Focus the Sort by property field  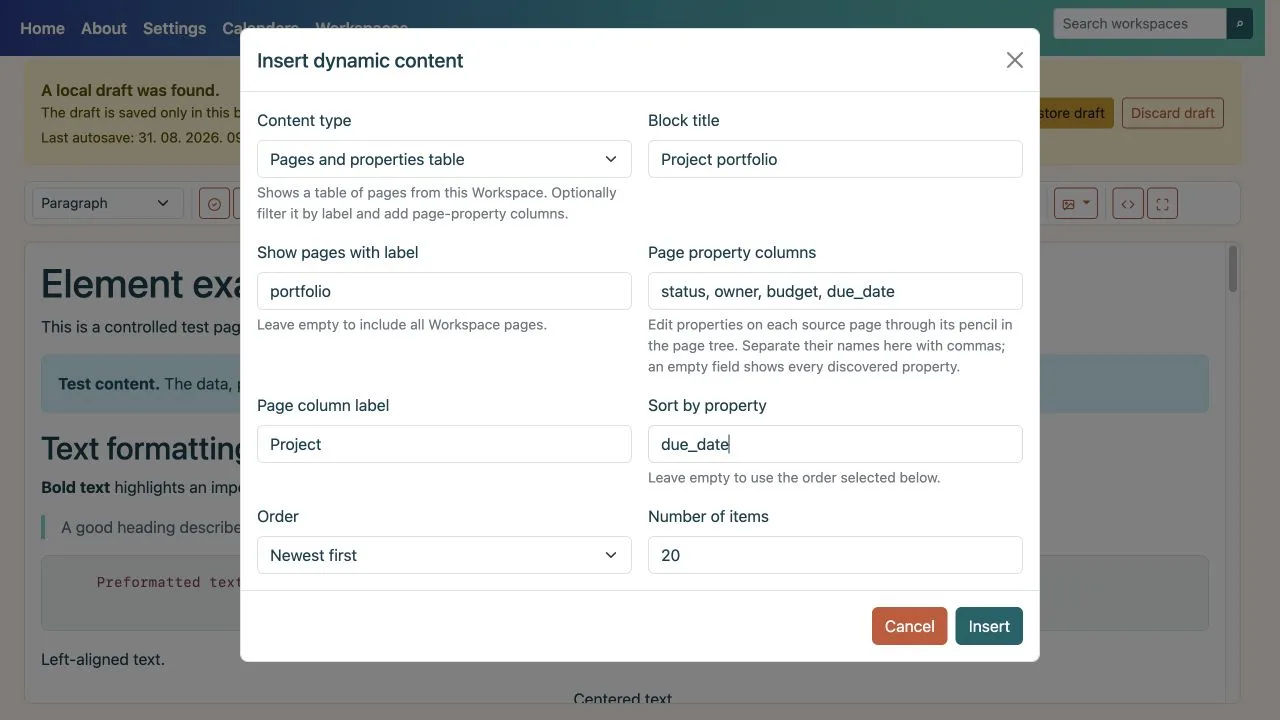835,444
